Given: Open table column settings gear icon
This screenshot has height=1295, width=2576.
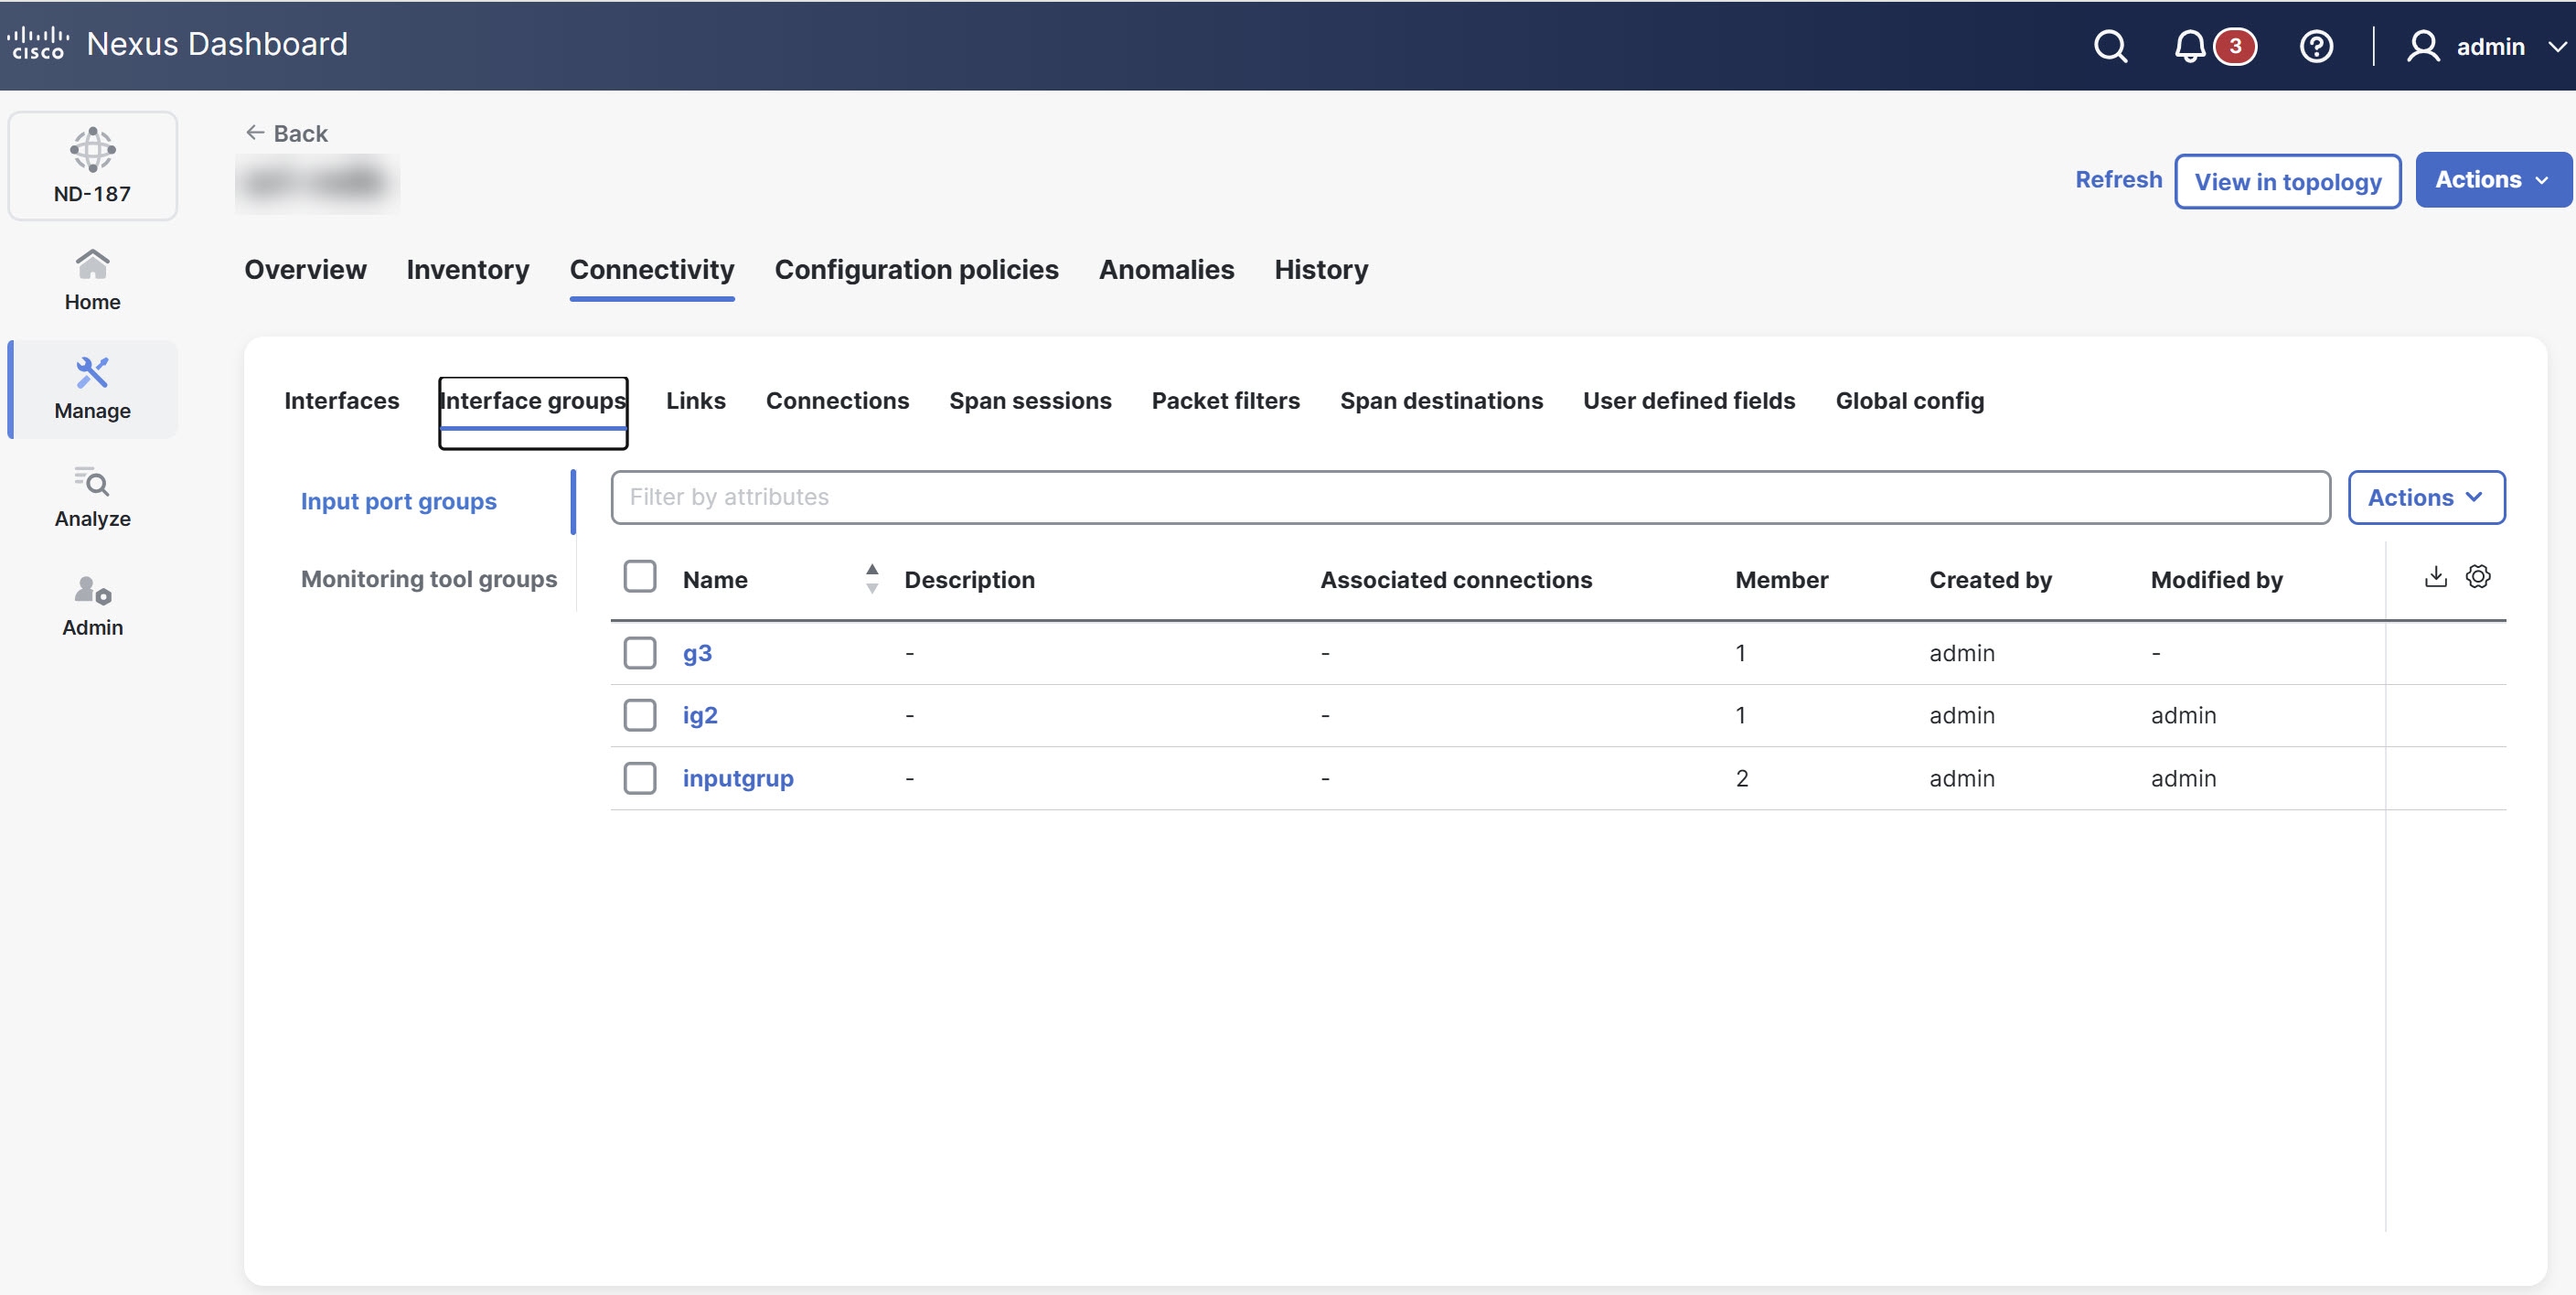Looking at the screenshot, I should (x=2478, y=576).
